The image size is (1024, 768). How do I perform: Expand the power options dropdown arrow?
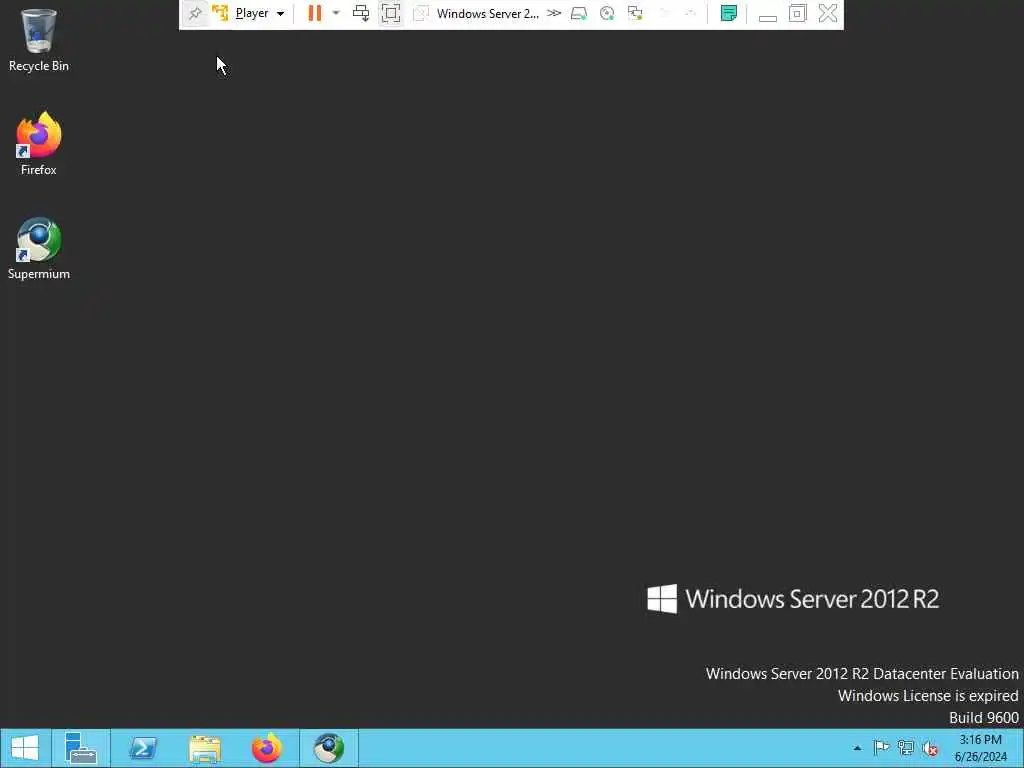(336, 13)
